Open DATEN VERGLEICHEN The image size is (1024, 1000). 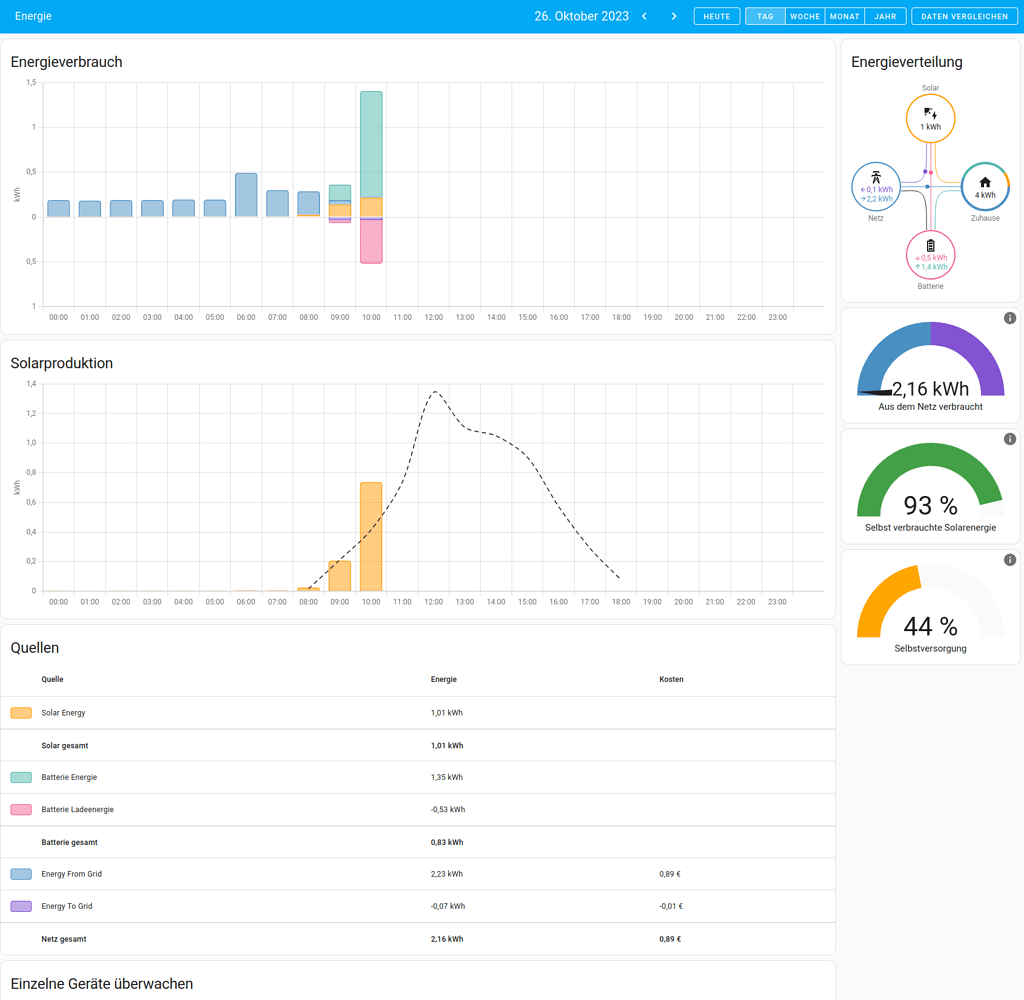963,16
